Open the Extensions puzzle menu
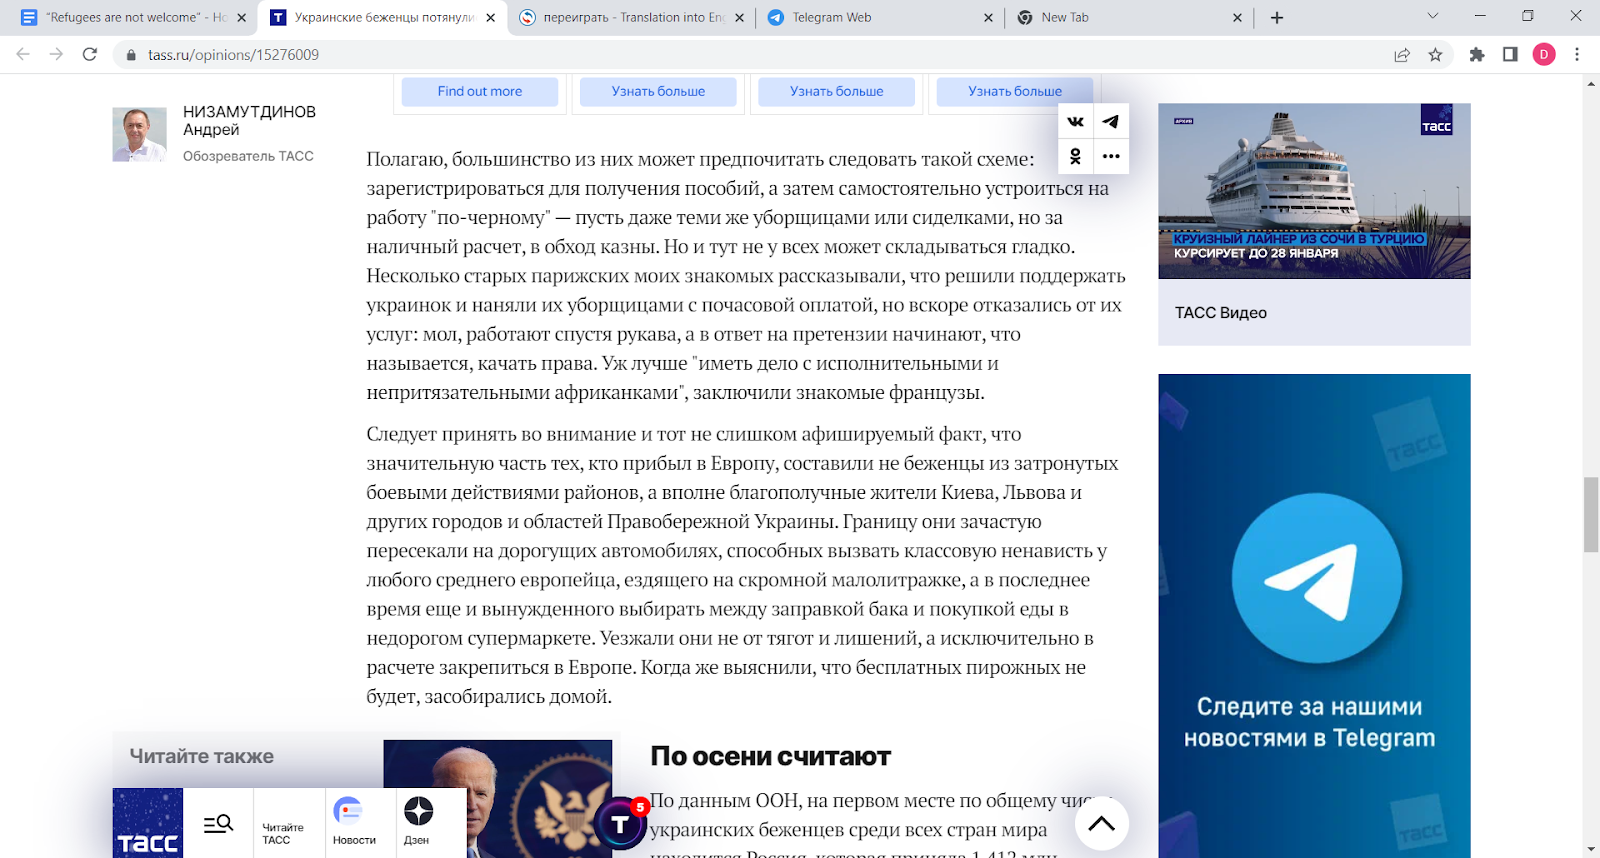Screen dimensions: 1600x858 click(x=1477, y=55)
